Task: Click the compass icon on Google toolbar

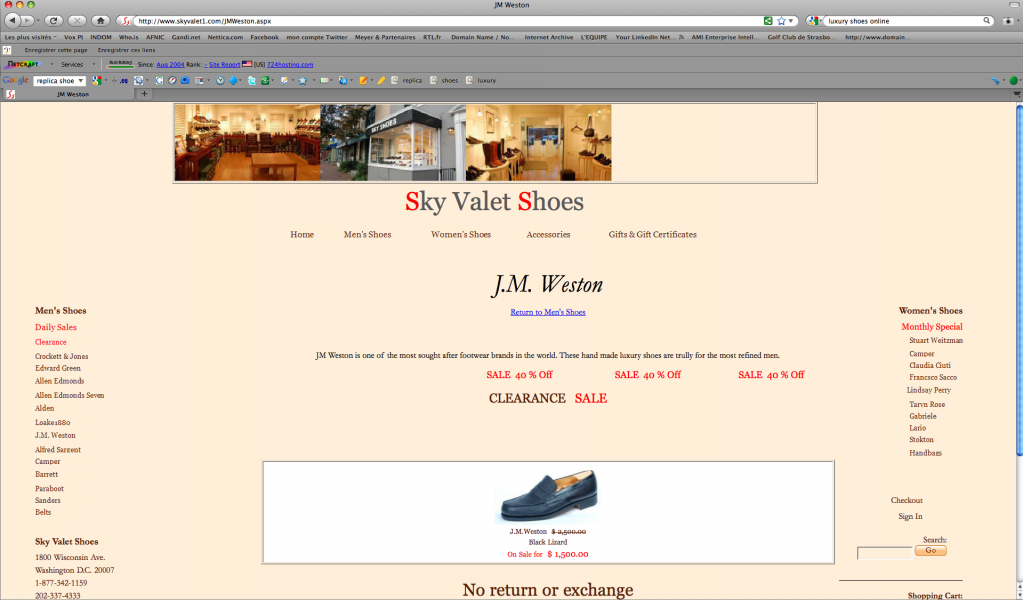Action: (172, 81)
